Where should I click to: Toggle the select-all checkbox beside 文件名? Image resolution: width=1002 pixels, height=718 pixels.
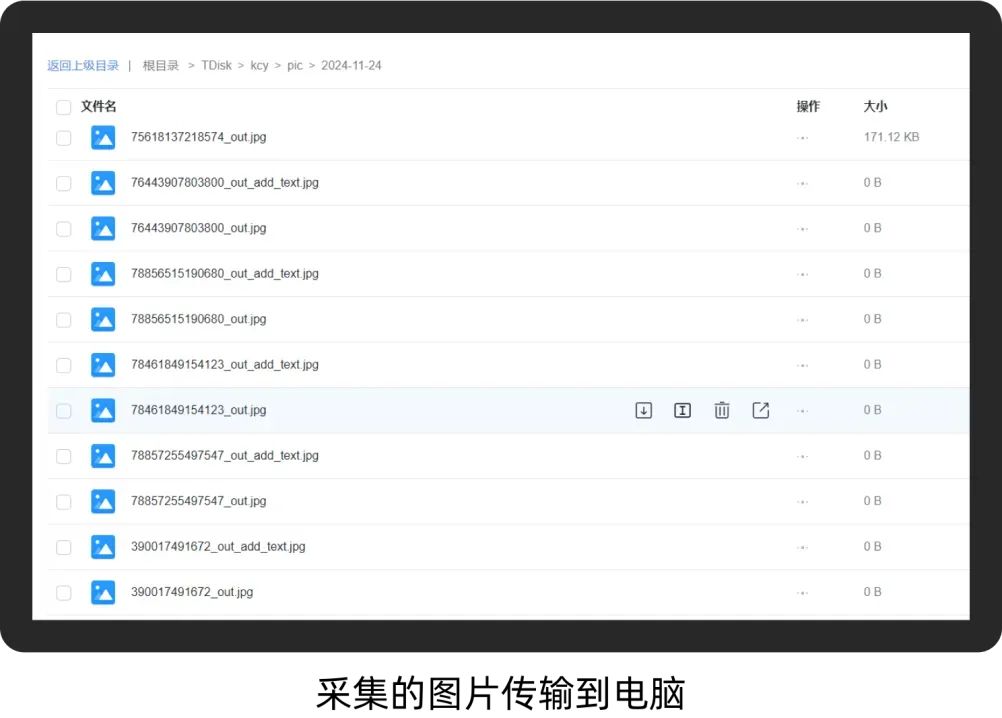pyautogui.click(x=64, y=107)
